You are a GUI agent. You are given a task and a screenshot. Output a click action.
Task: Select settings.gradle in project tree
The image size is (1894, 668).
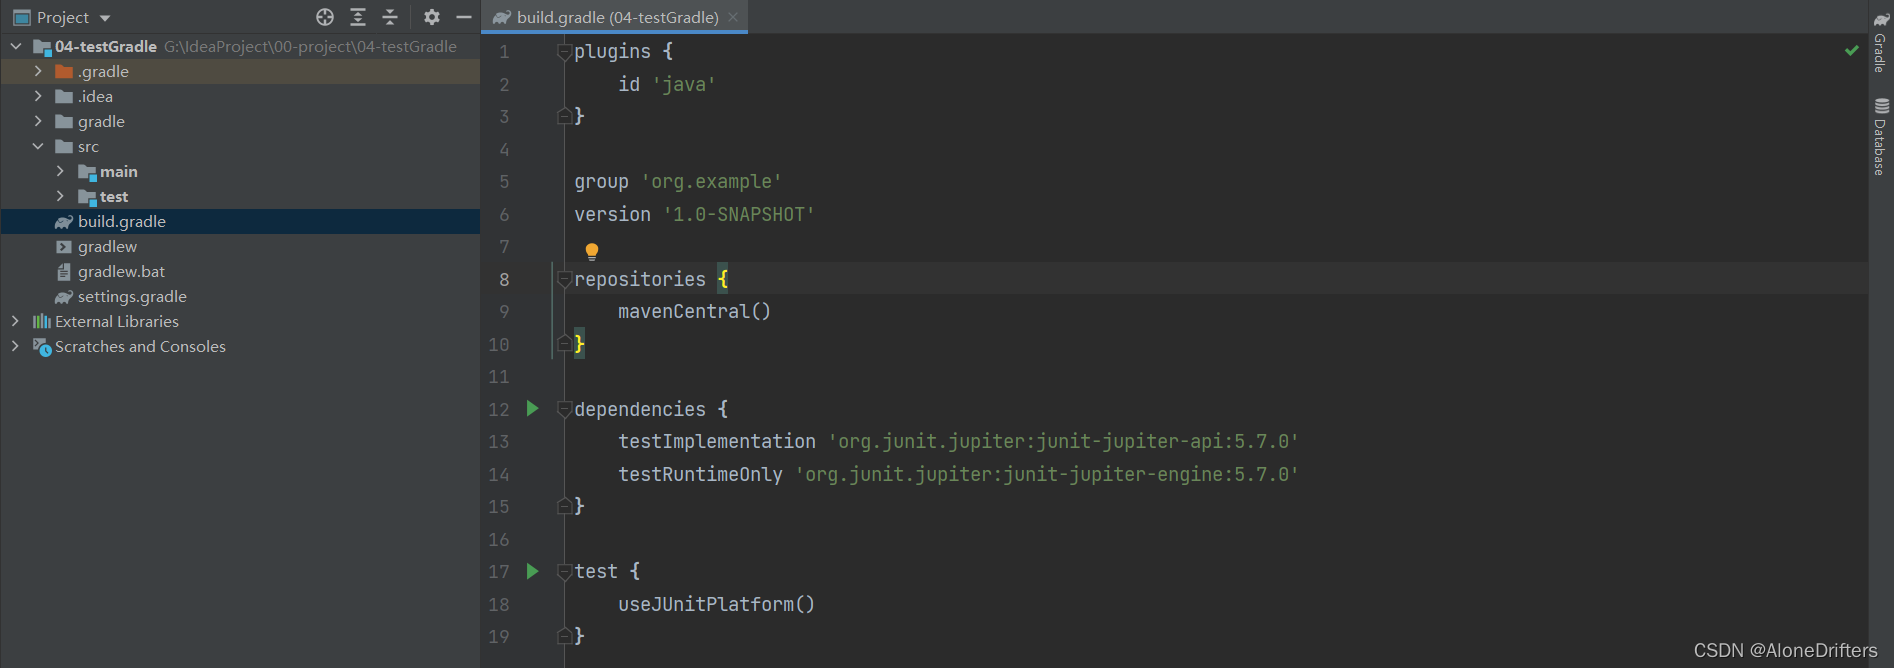240,296
